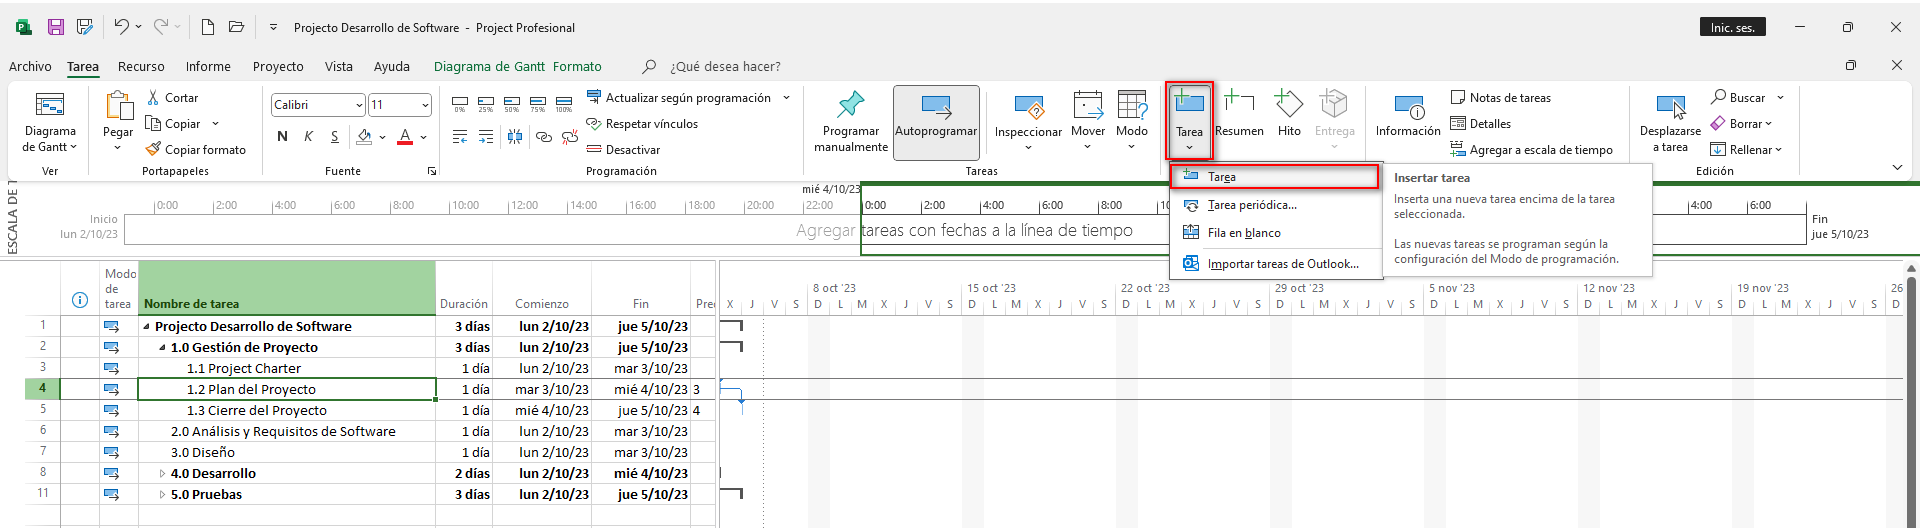Image resolution: width=1920 pixels, height=528 pixels.
Task: Expand the 4.0 Desarrollo task group
Action: click(x=162, y=474)
